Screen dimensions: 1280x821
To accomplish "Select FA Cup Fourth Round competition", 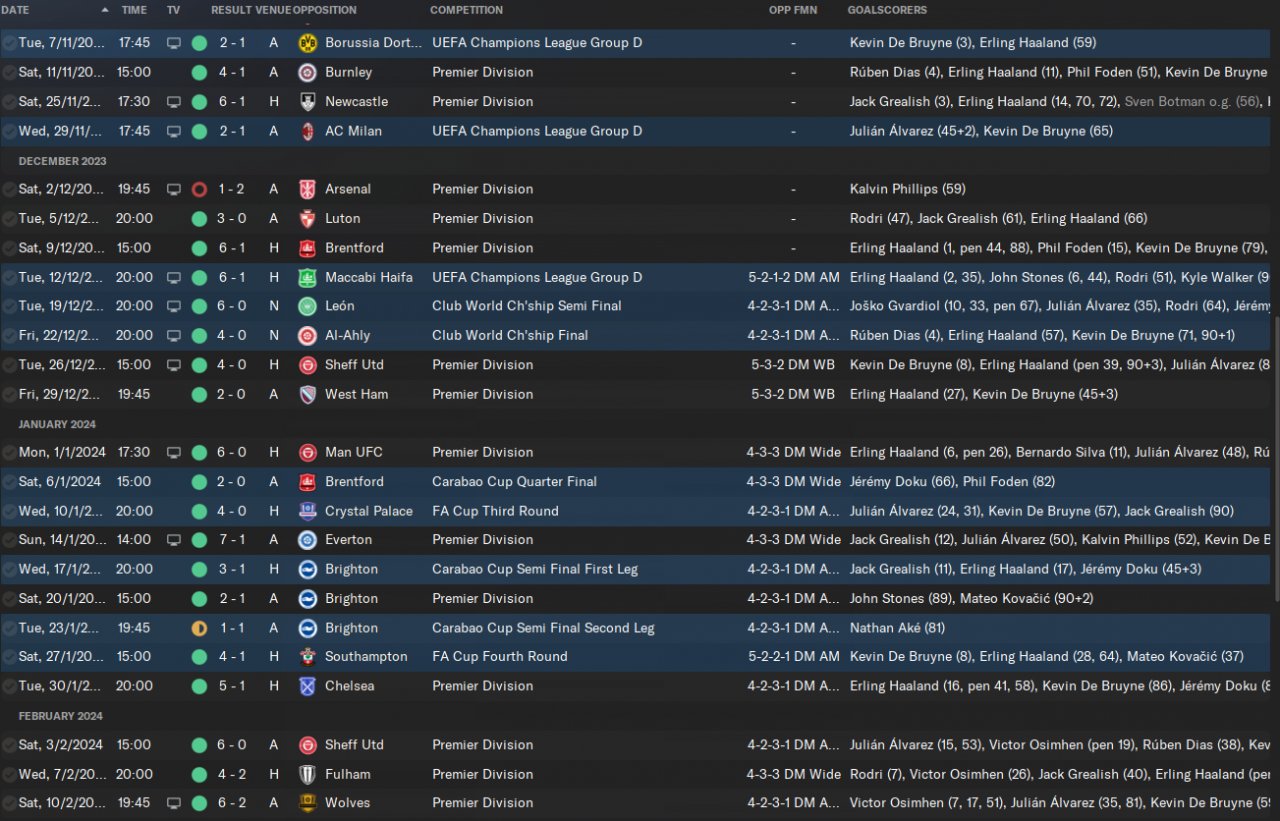I will [500, 657].
